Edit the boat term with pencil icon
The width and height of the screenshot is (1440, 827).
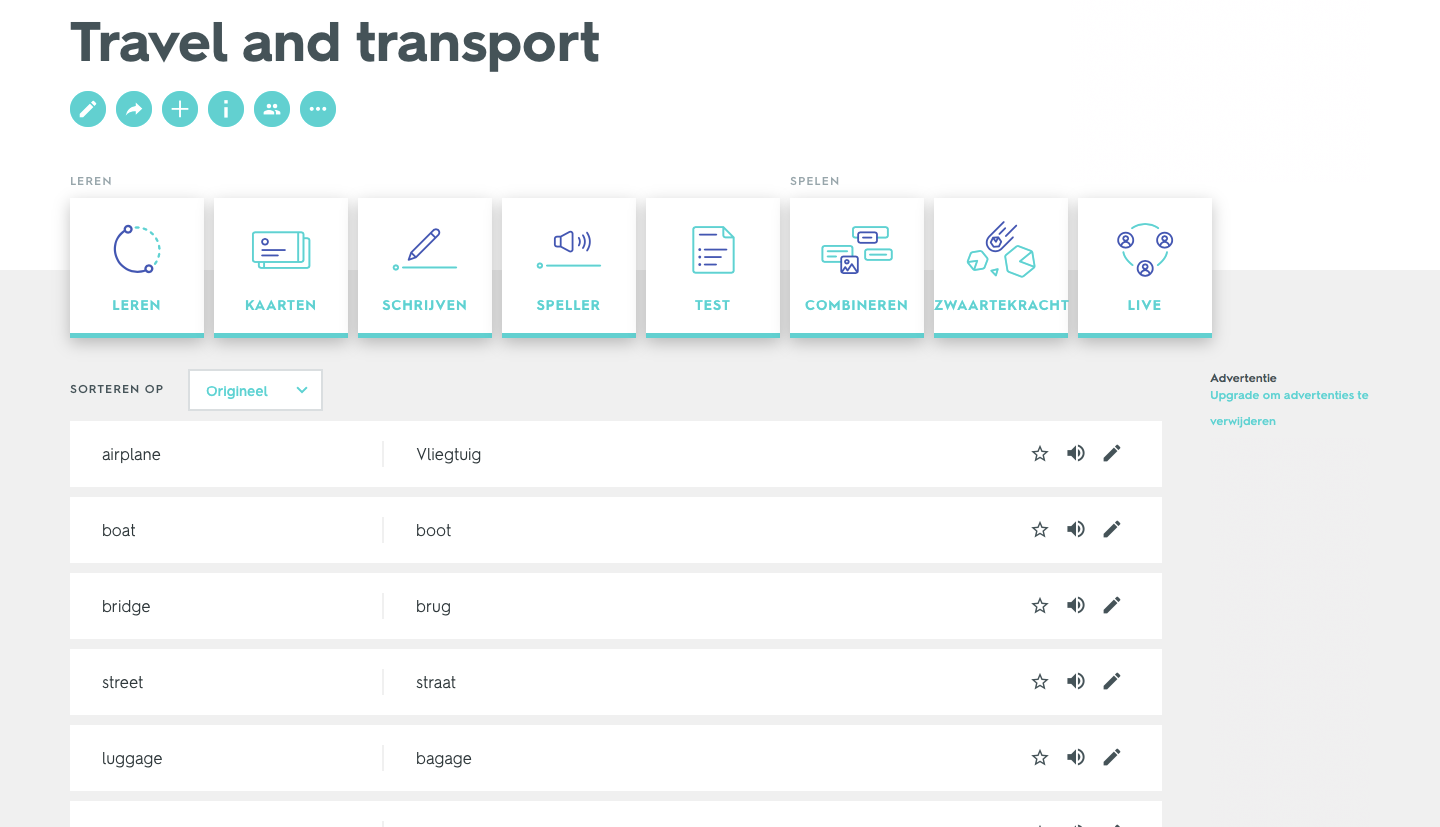pos(1112,529)
